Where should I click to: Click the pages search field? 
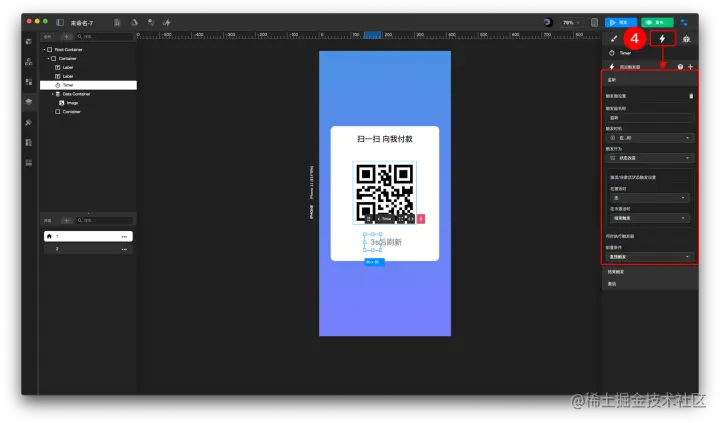tap(104, 220)
